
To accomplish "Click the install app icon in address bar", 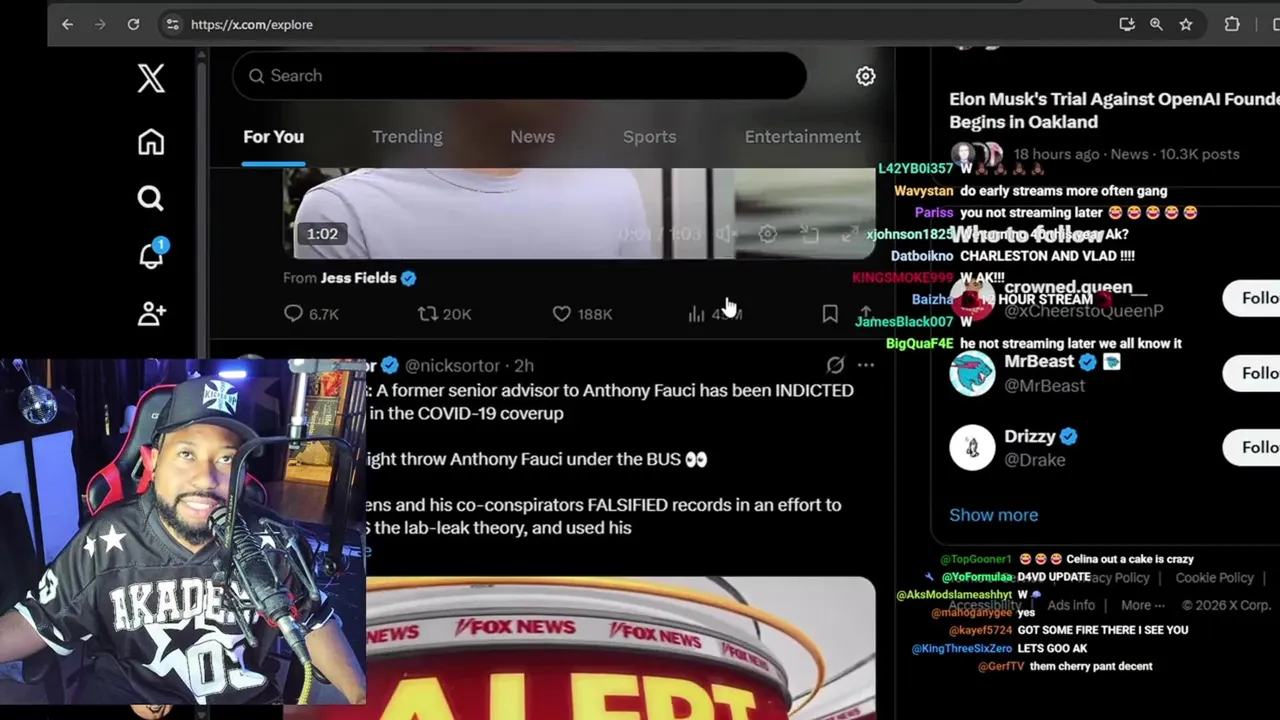I will (x=1127, y=24).
